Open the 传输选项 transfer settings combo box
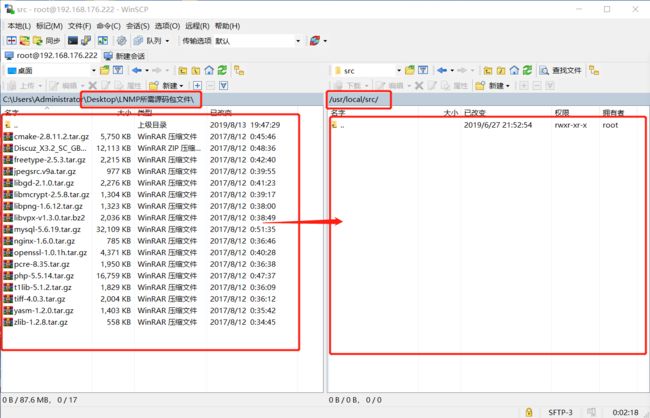Viewport: 650px width, 418px height. pyautogui.click(x=258, y=41)
